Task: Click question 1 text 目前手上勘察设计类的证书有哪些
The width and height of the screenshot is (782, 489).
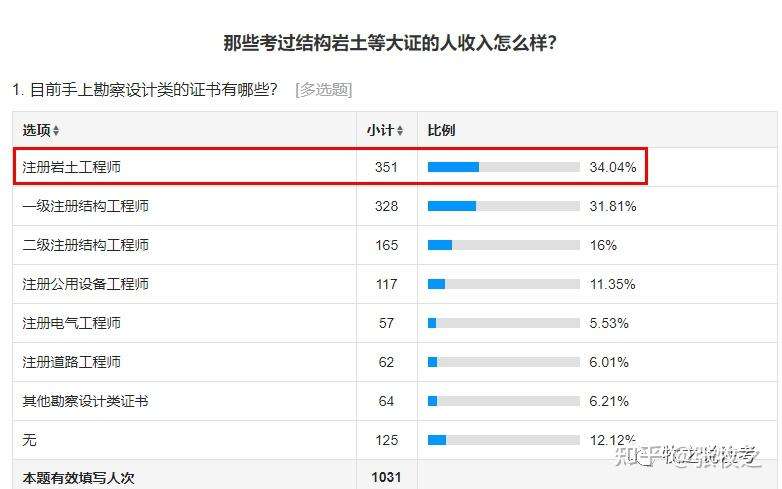Action: pyautogui.click(x=145, y=90)
